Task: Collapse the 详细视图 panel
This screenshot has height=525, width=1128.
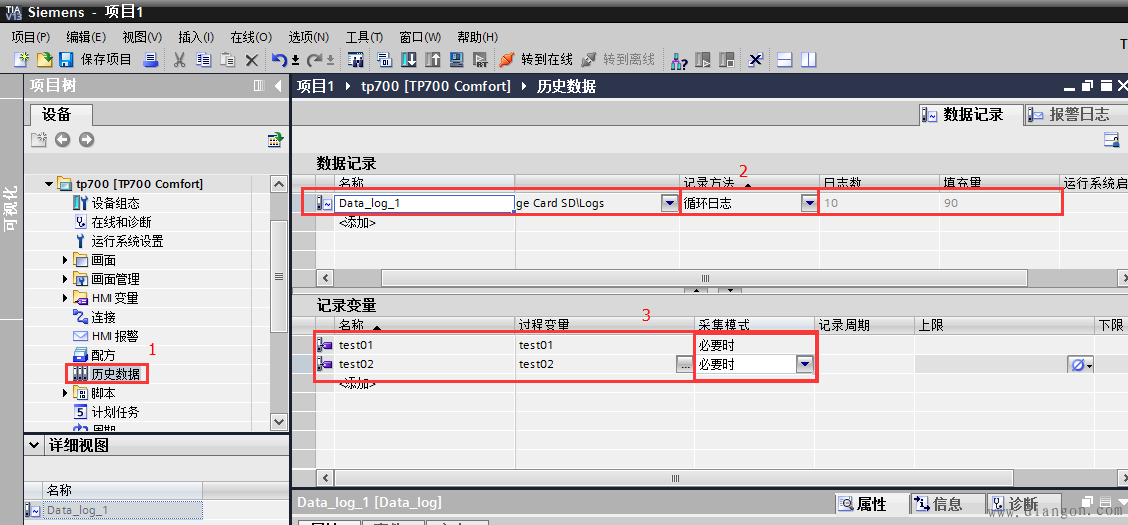Action: pos(33,445)
